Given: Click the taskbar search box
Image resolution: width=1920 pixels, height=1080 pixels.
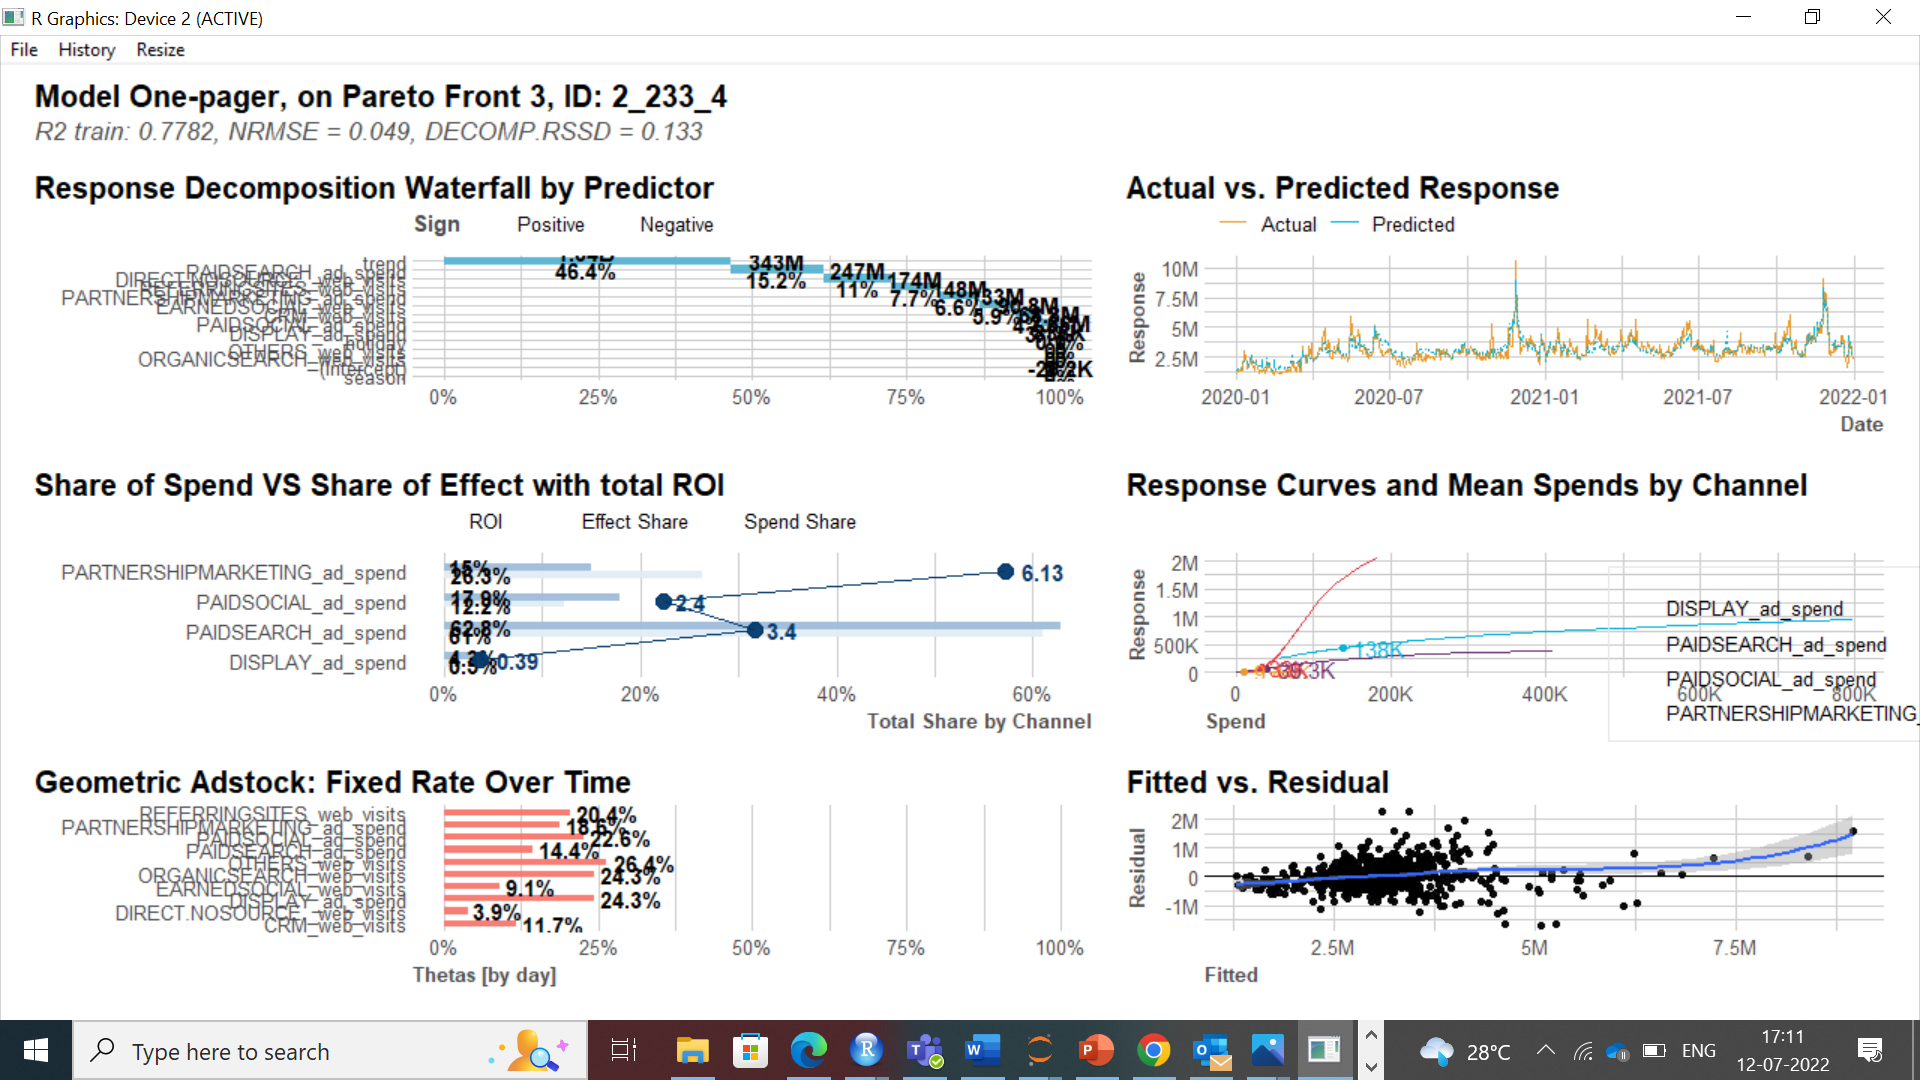Looking at the screenshot, I should (300, 1050).
